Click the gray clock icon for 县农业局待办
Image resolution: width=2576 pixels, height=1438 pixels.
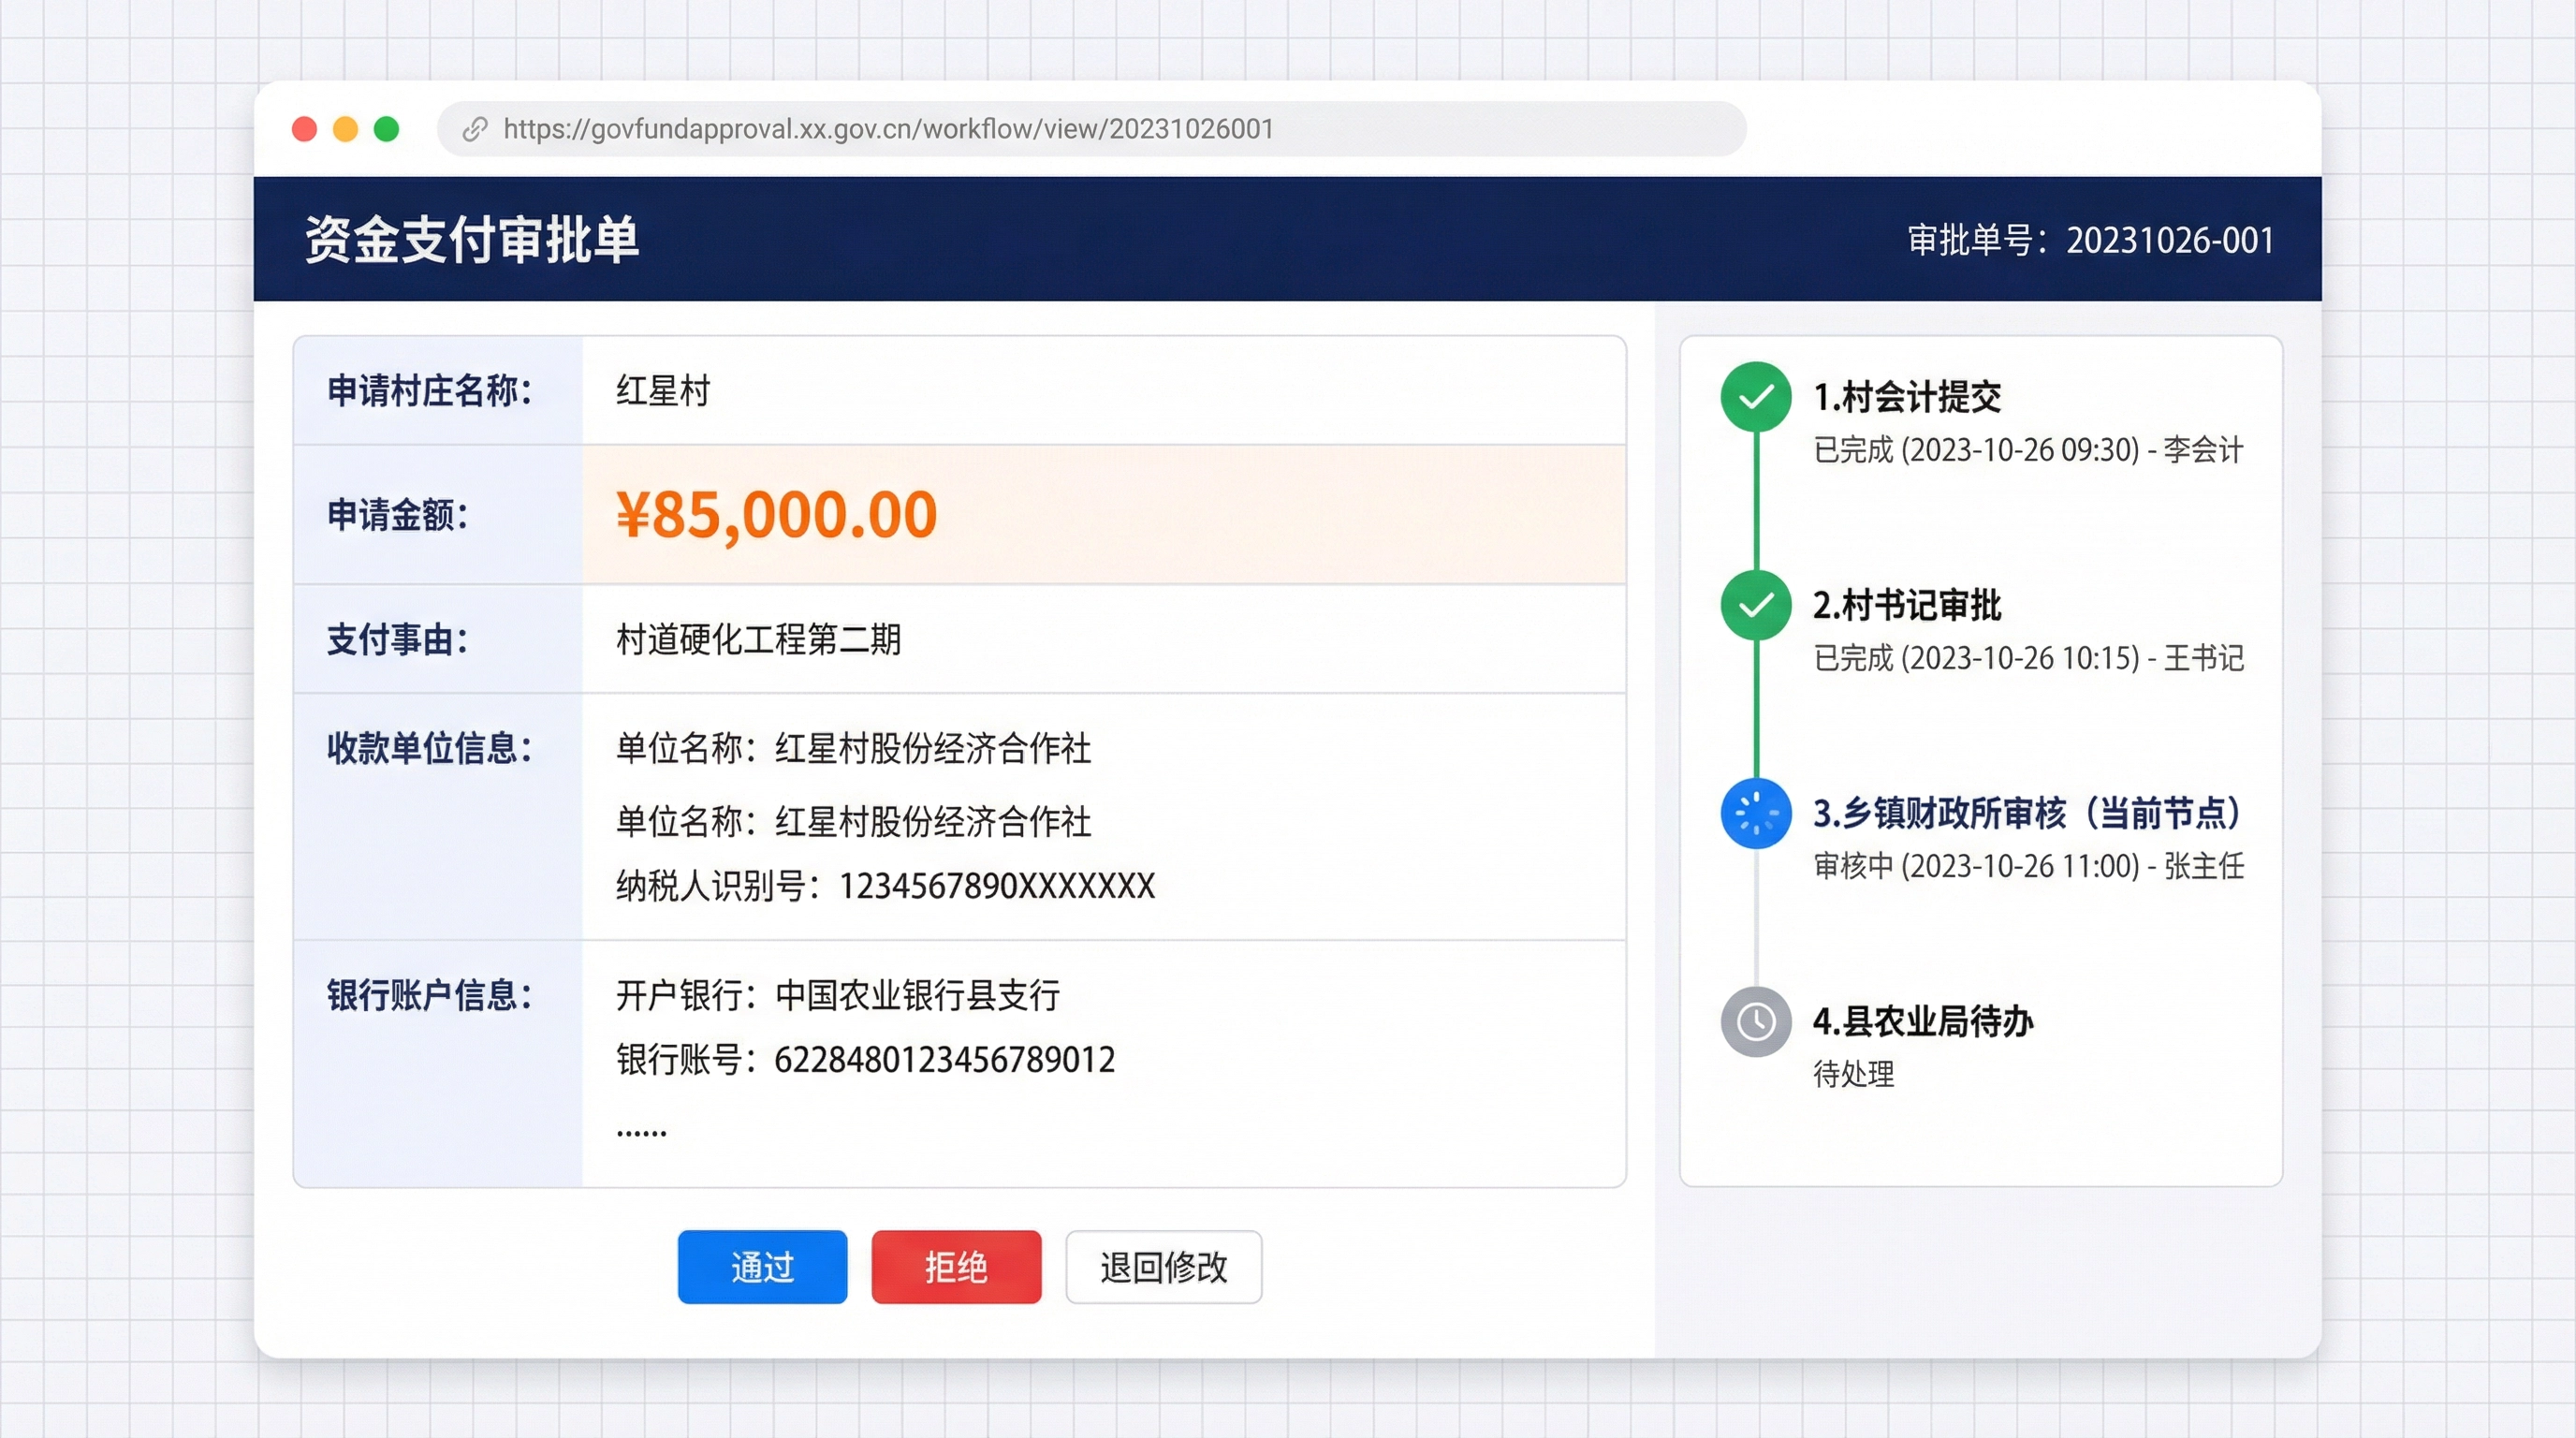click(x=1755, y=1022)
